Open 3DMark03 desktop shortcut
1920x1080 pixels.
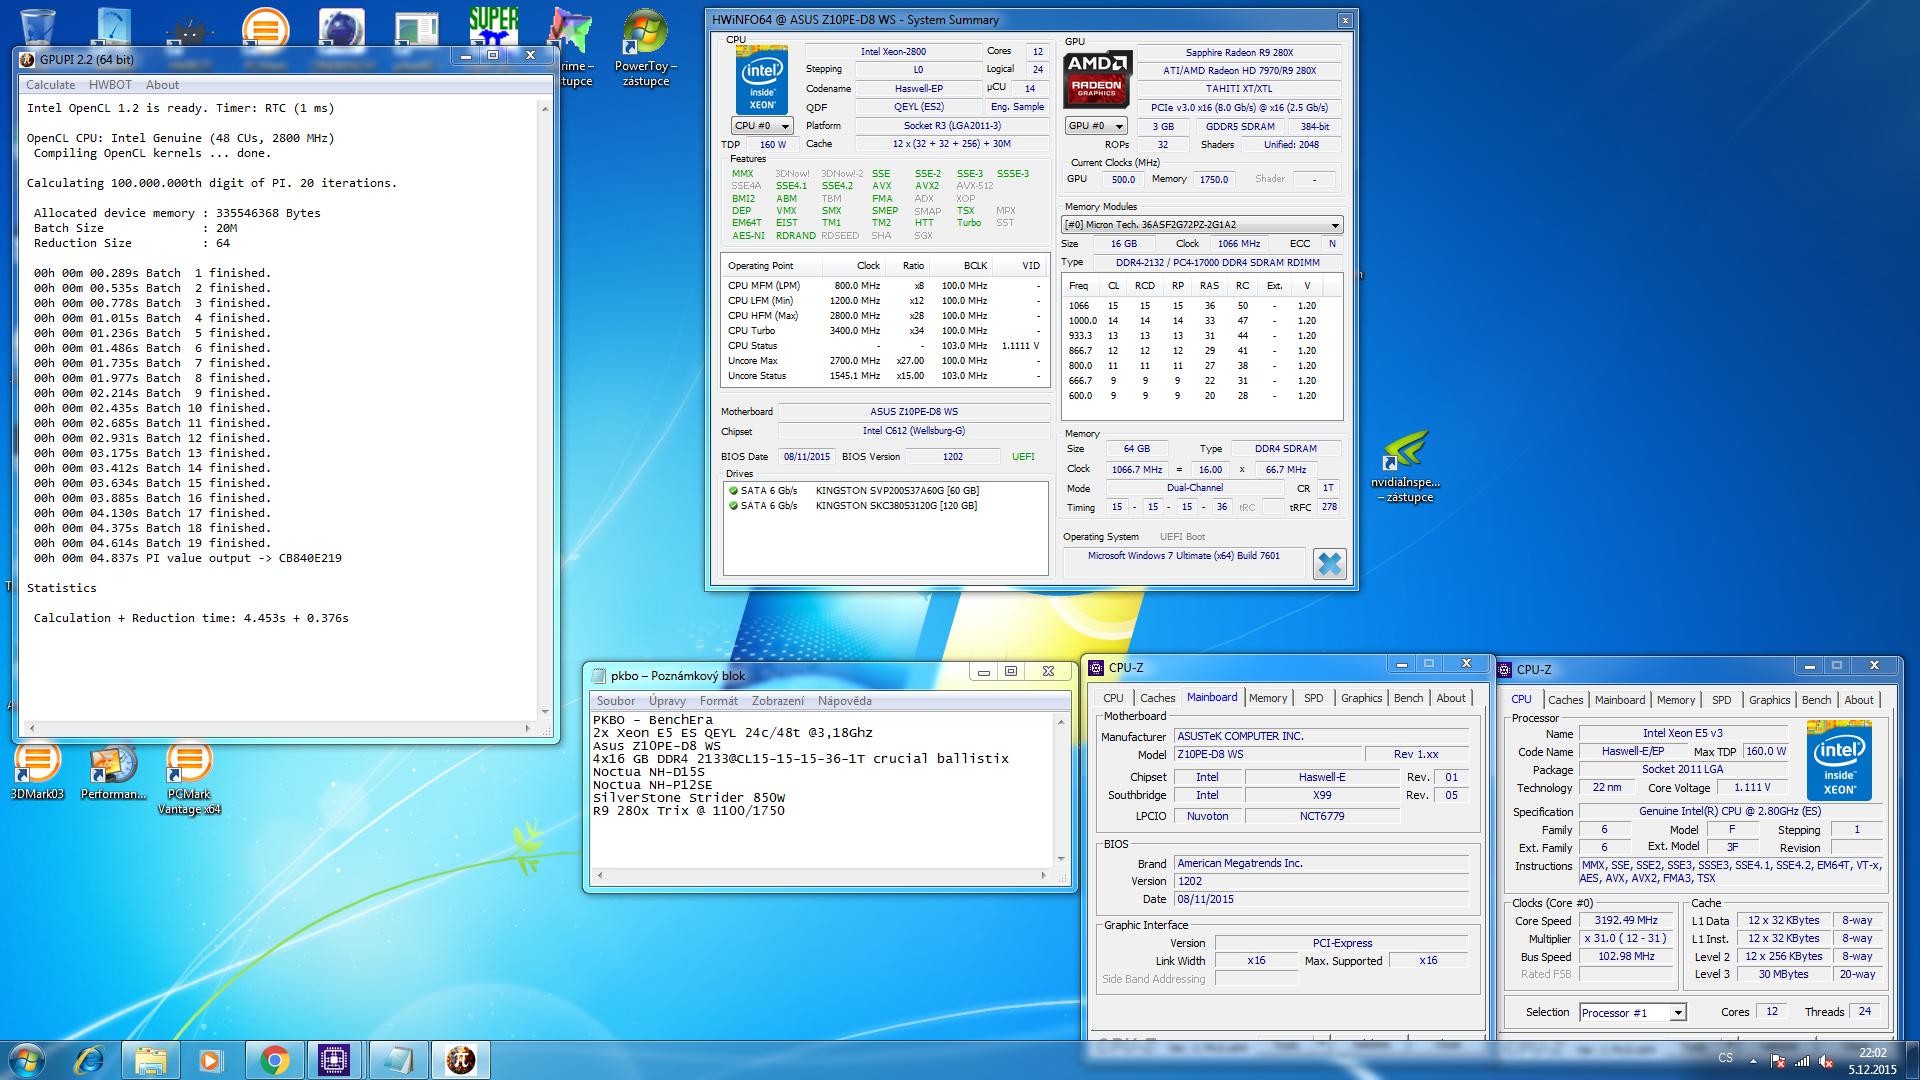pyautogui.click(x=37, y=773)
